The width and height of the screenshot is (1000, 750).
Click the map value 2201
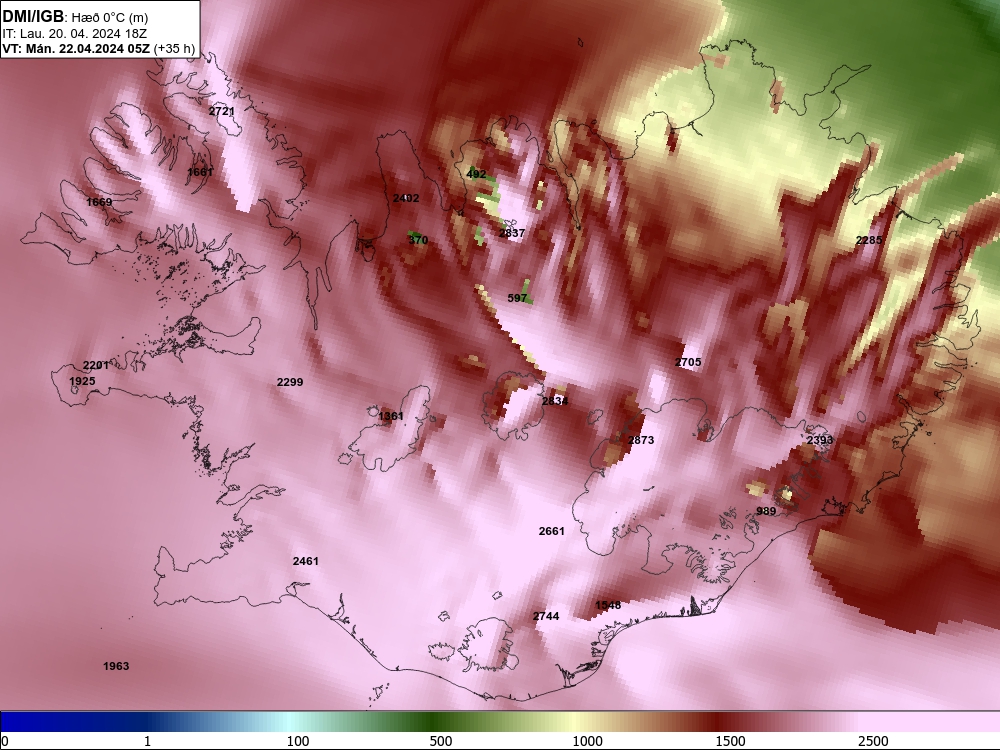tap(96, 365)
